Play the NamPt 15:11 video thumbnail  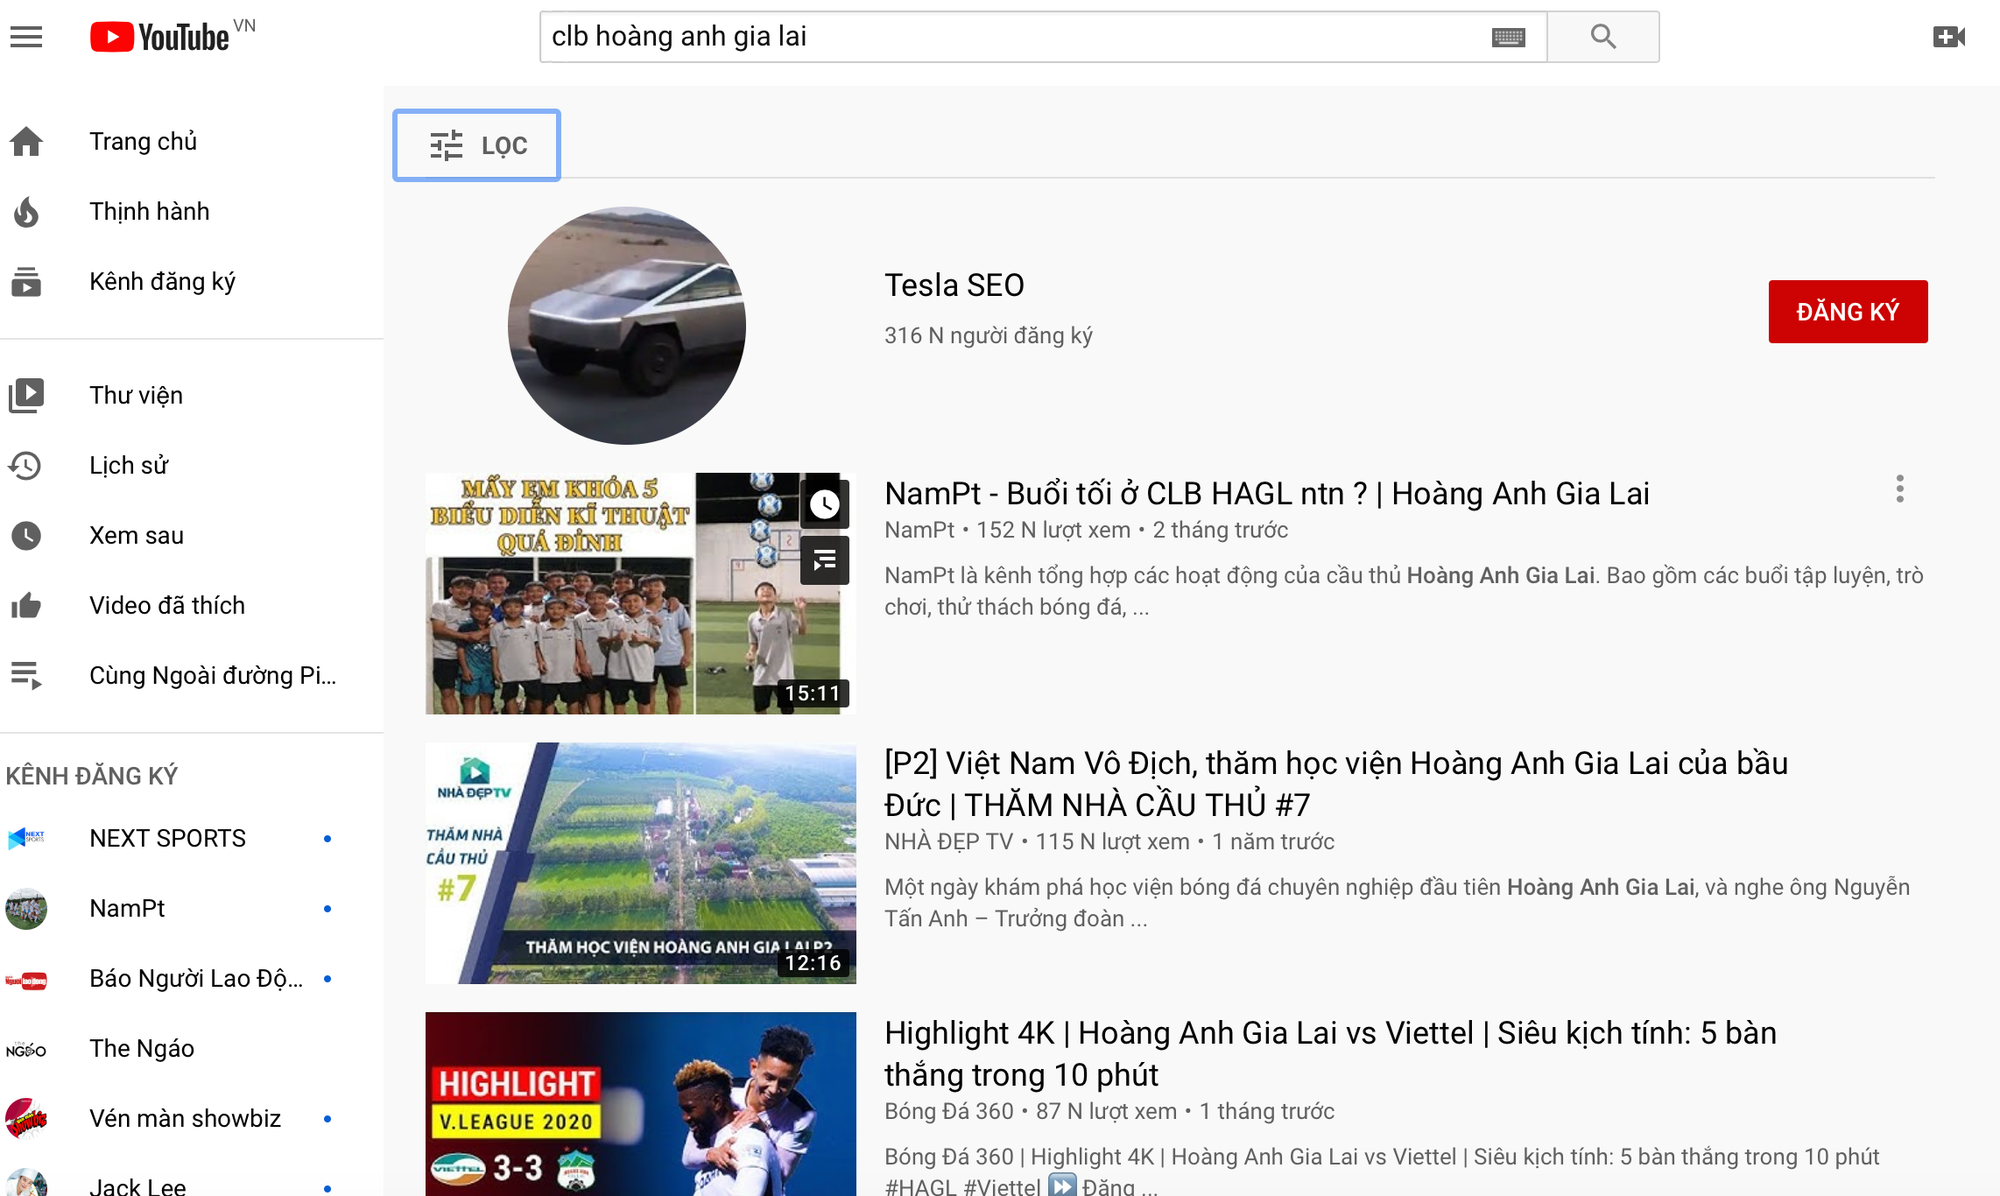[x=640, y=593]
